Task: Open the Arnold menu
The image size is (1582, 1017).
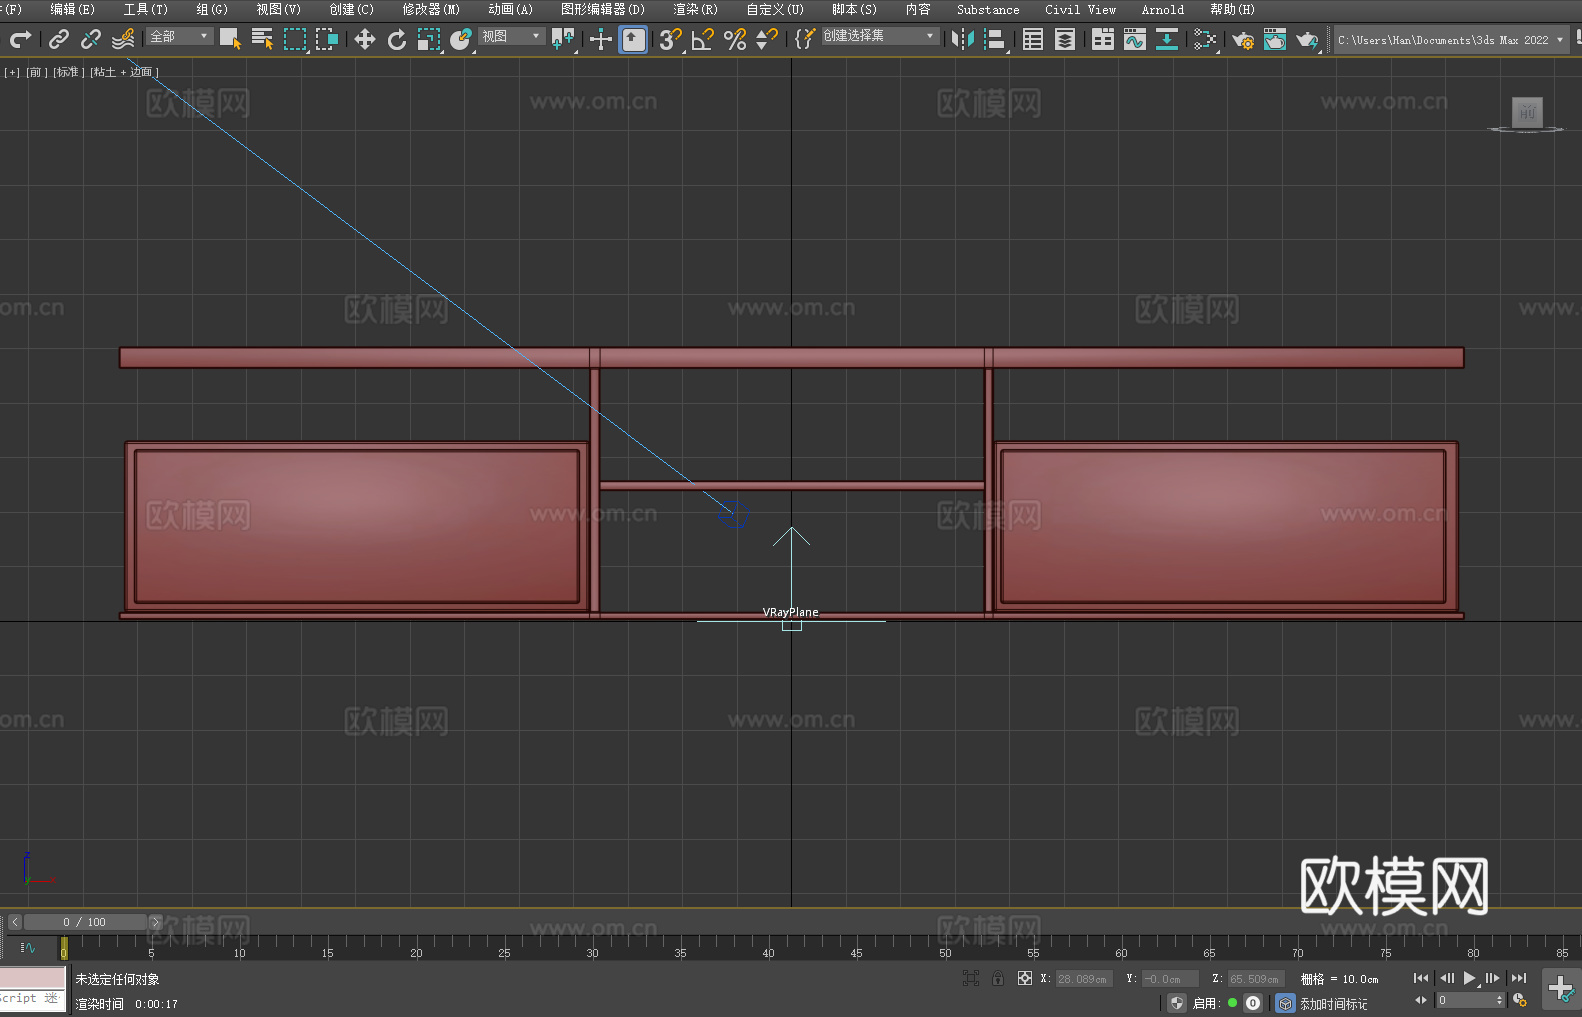Action: click(1162, 9)
